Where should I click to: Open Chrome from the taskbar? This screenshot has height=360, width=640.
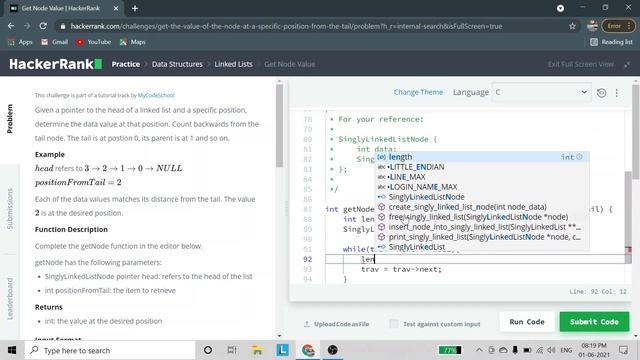click(x=308, y=350)
